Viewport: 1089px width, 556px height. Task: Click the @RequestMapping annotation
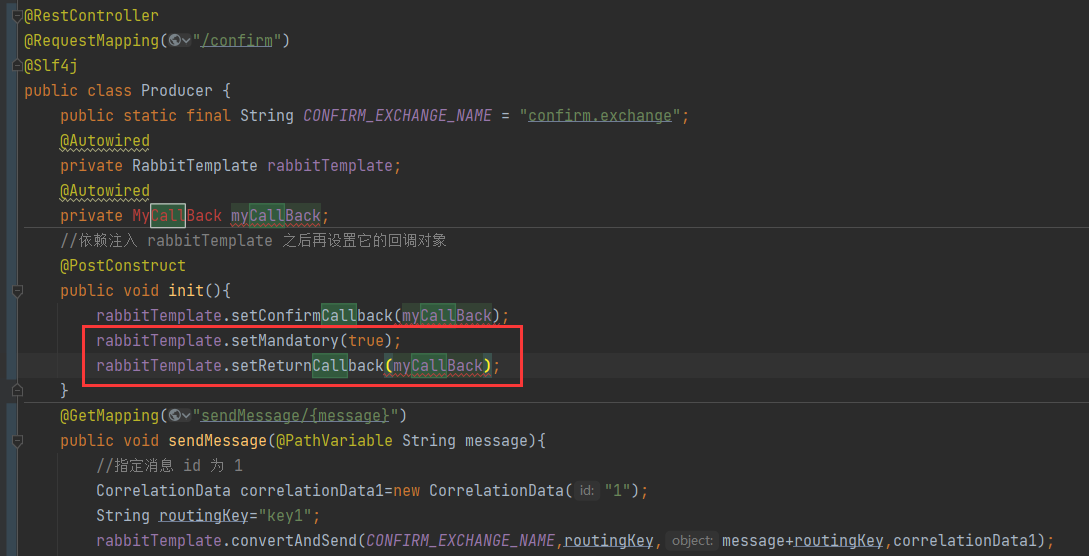[x=92, y=41]
